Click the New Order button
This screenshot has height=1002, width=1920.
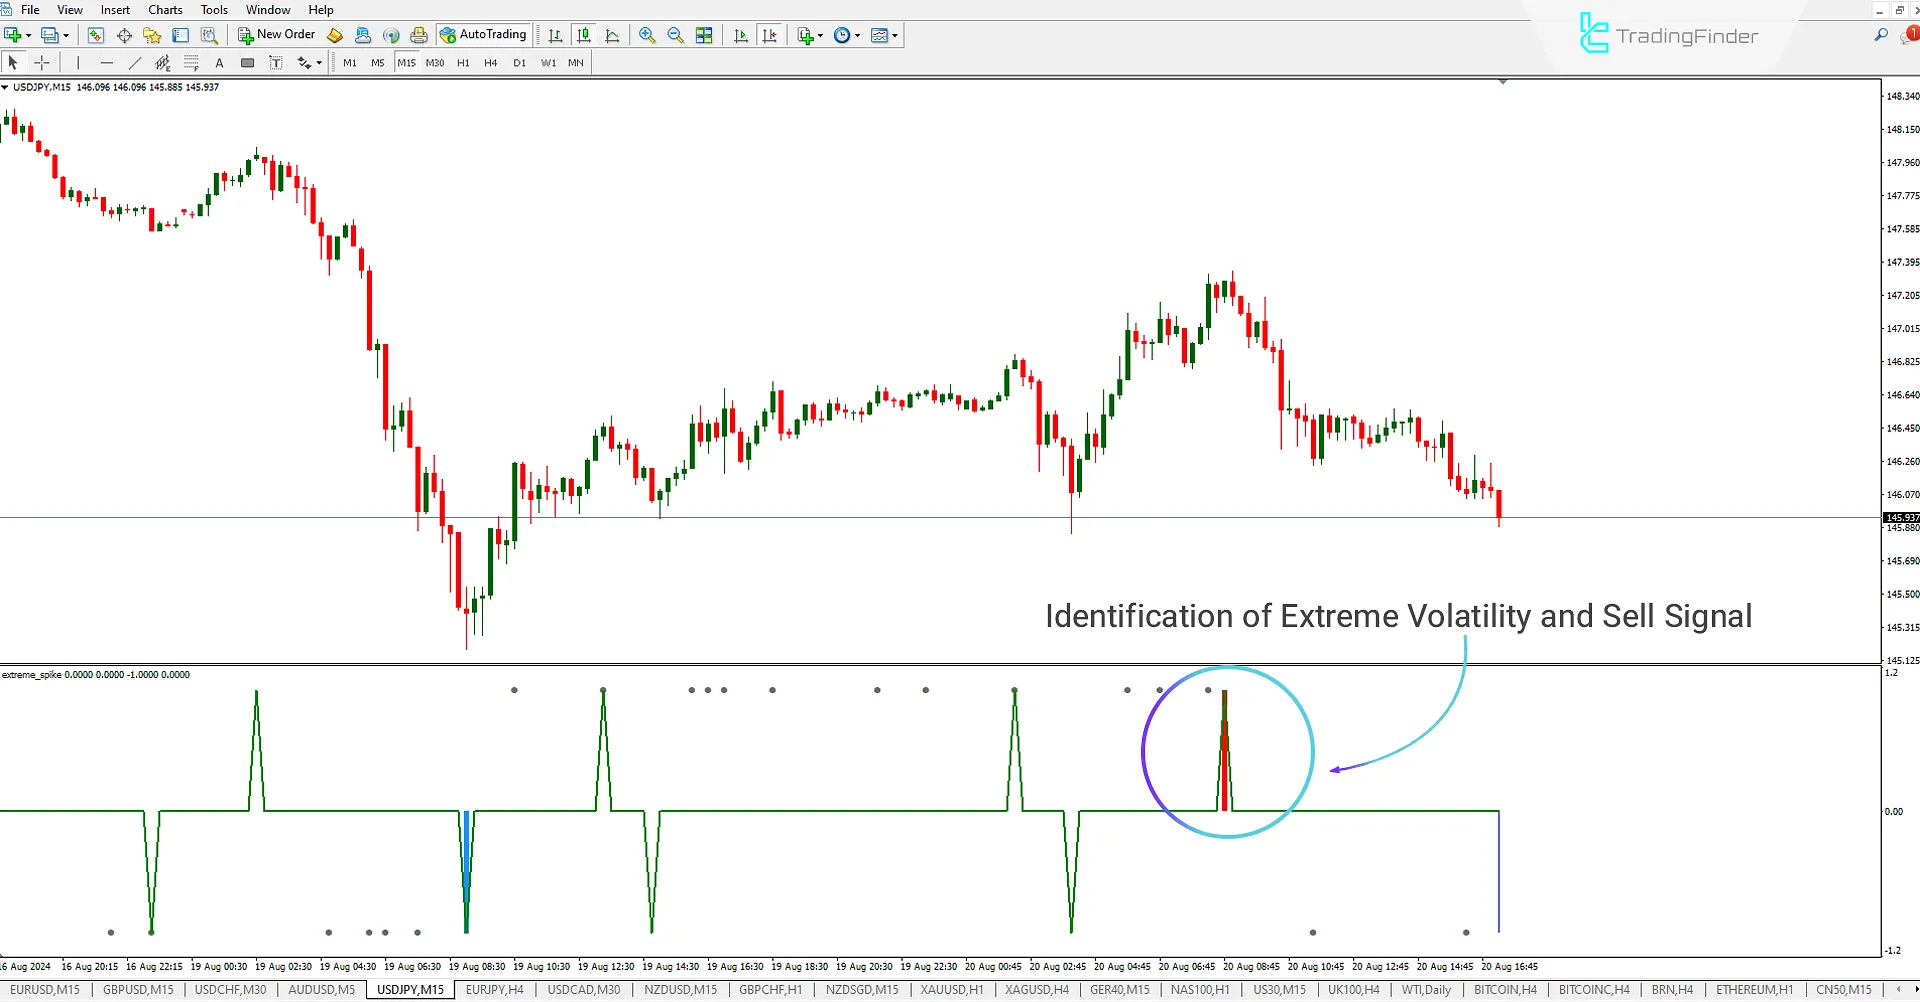(x=277, y=35)
